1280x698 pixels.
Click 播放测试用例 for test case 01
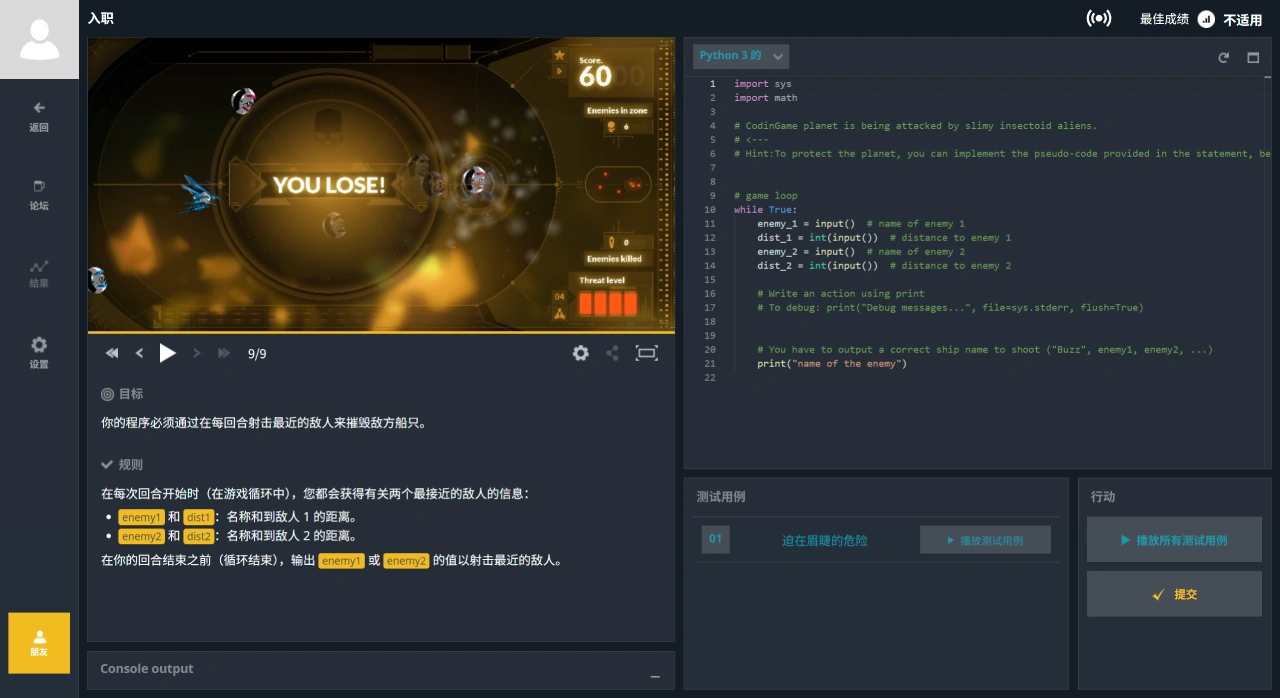(985, 539)
